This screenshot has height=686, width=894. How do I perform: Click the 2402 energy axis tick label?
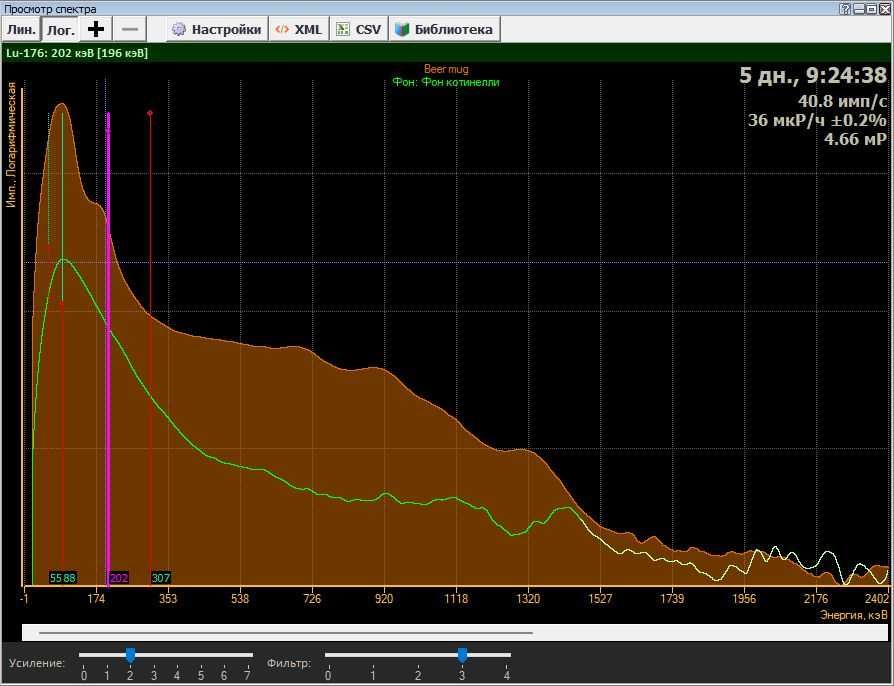(876, 599)
